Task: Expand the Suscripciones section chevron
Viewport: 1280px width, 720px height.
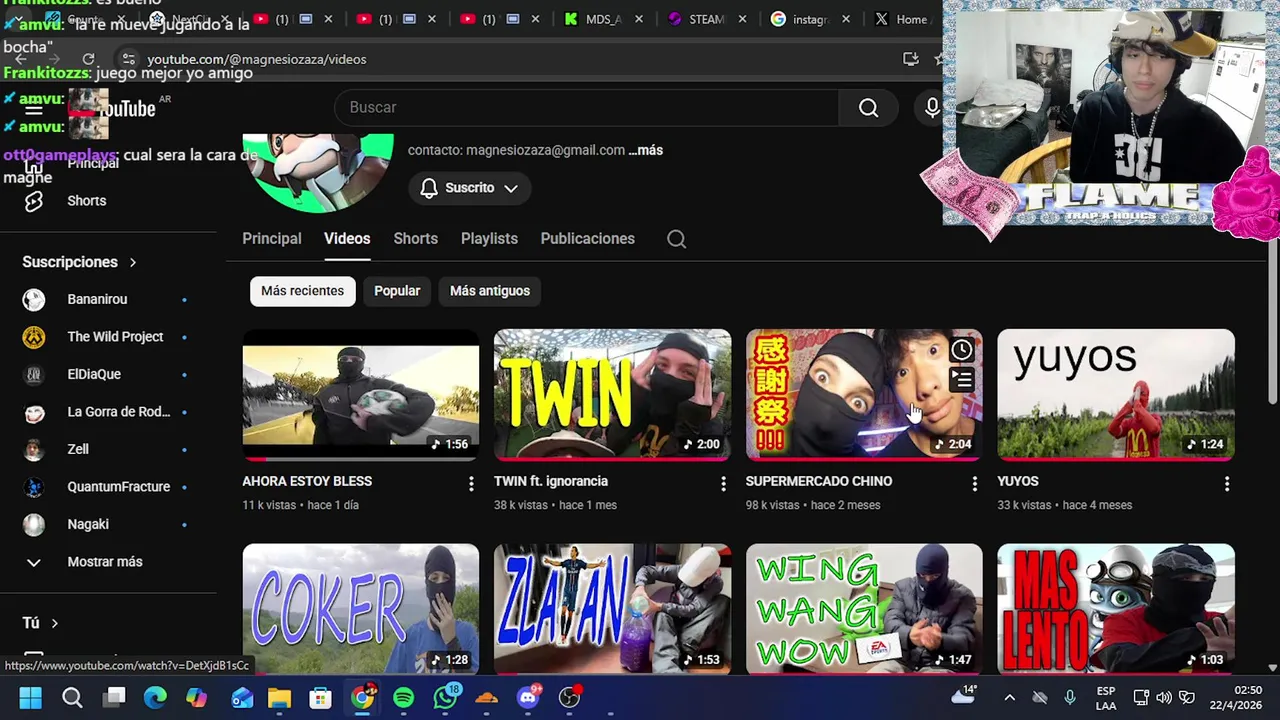Action: click(x=132, y=262)
